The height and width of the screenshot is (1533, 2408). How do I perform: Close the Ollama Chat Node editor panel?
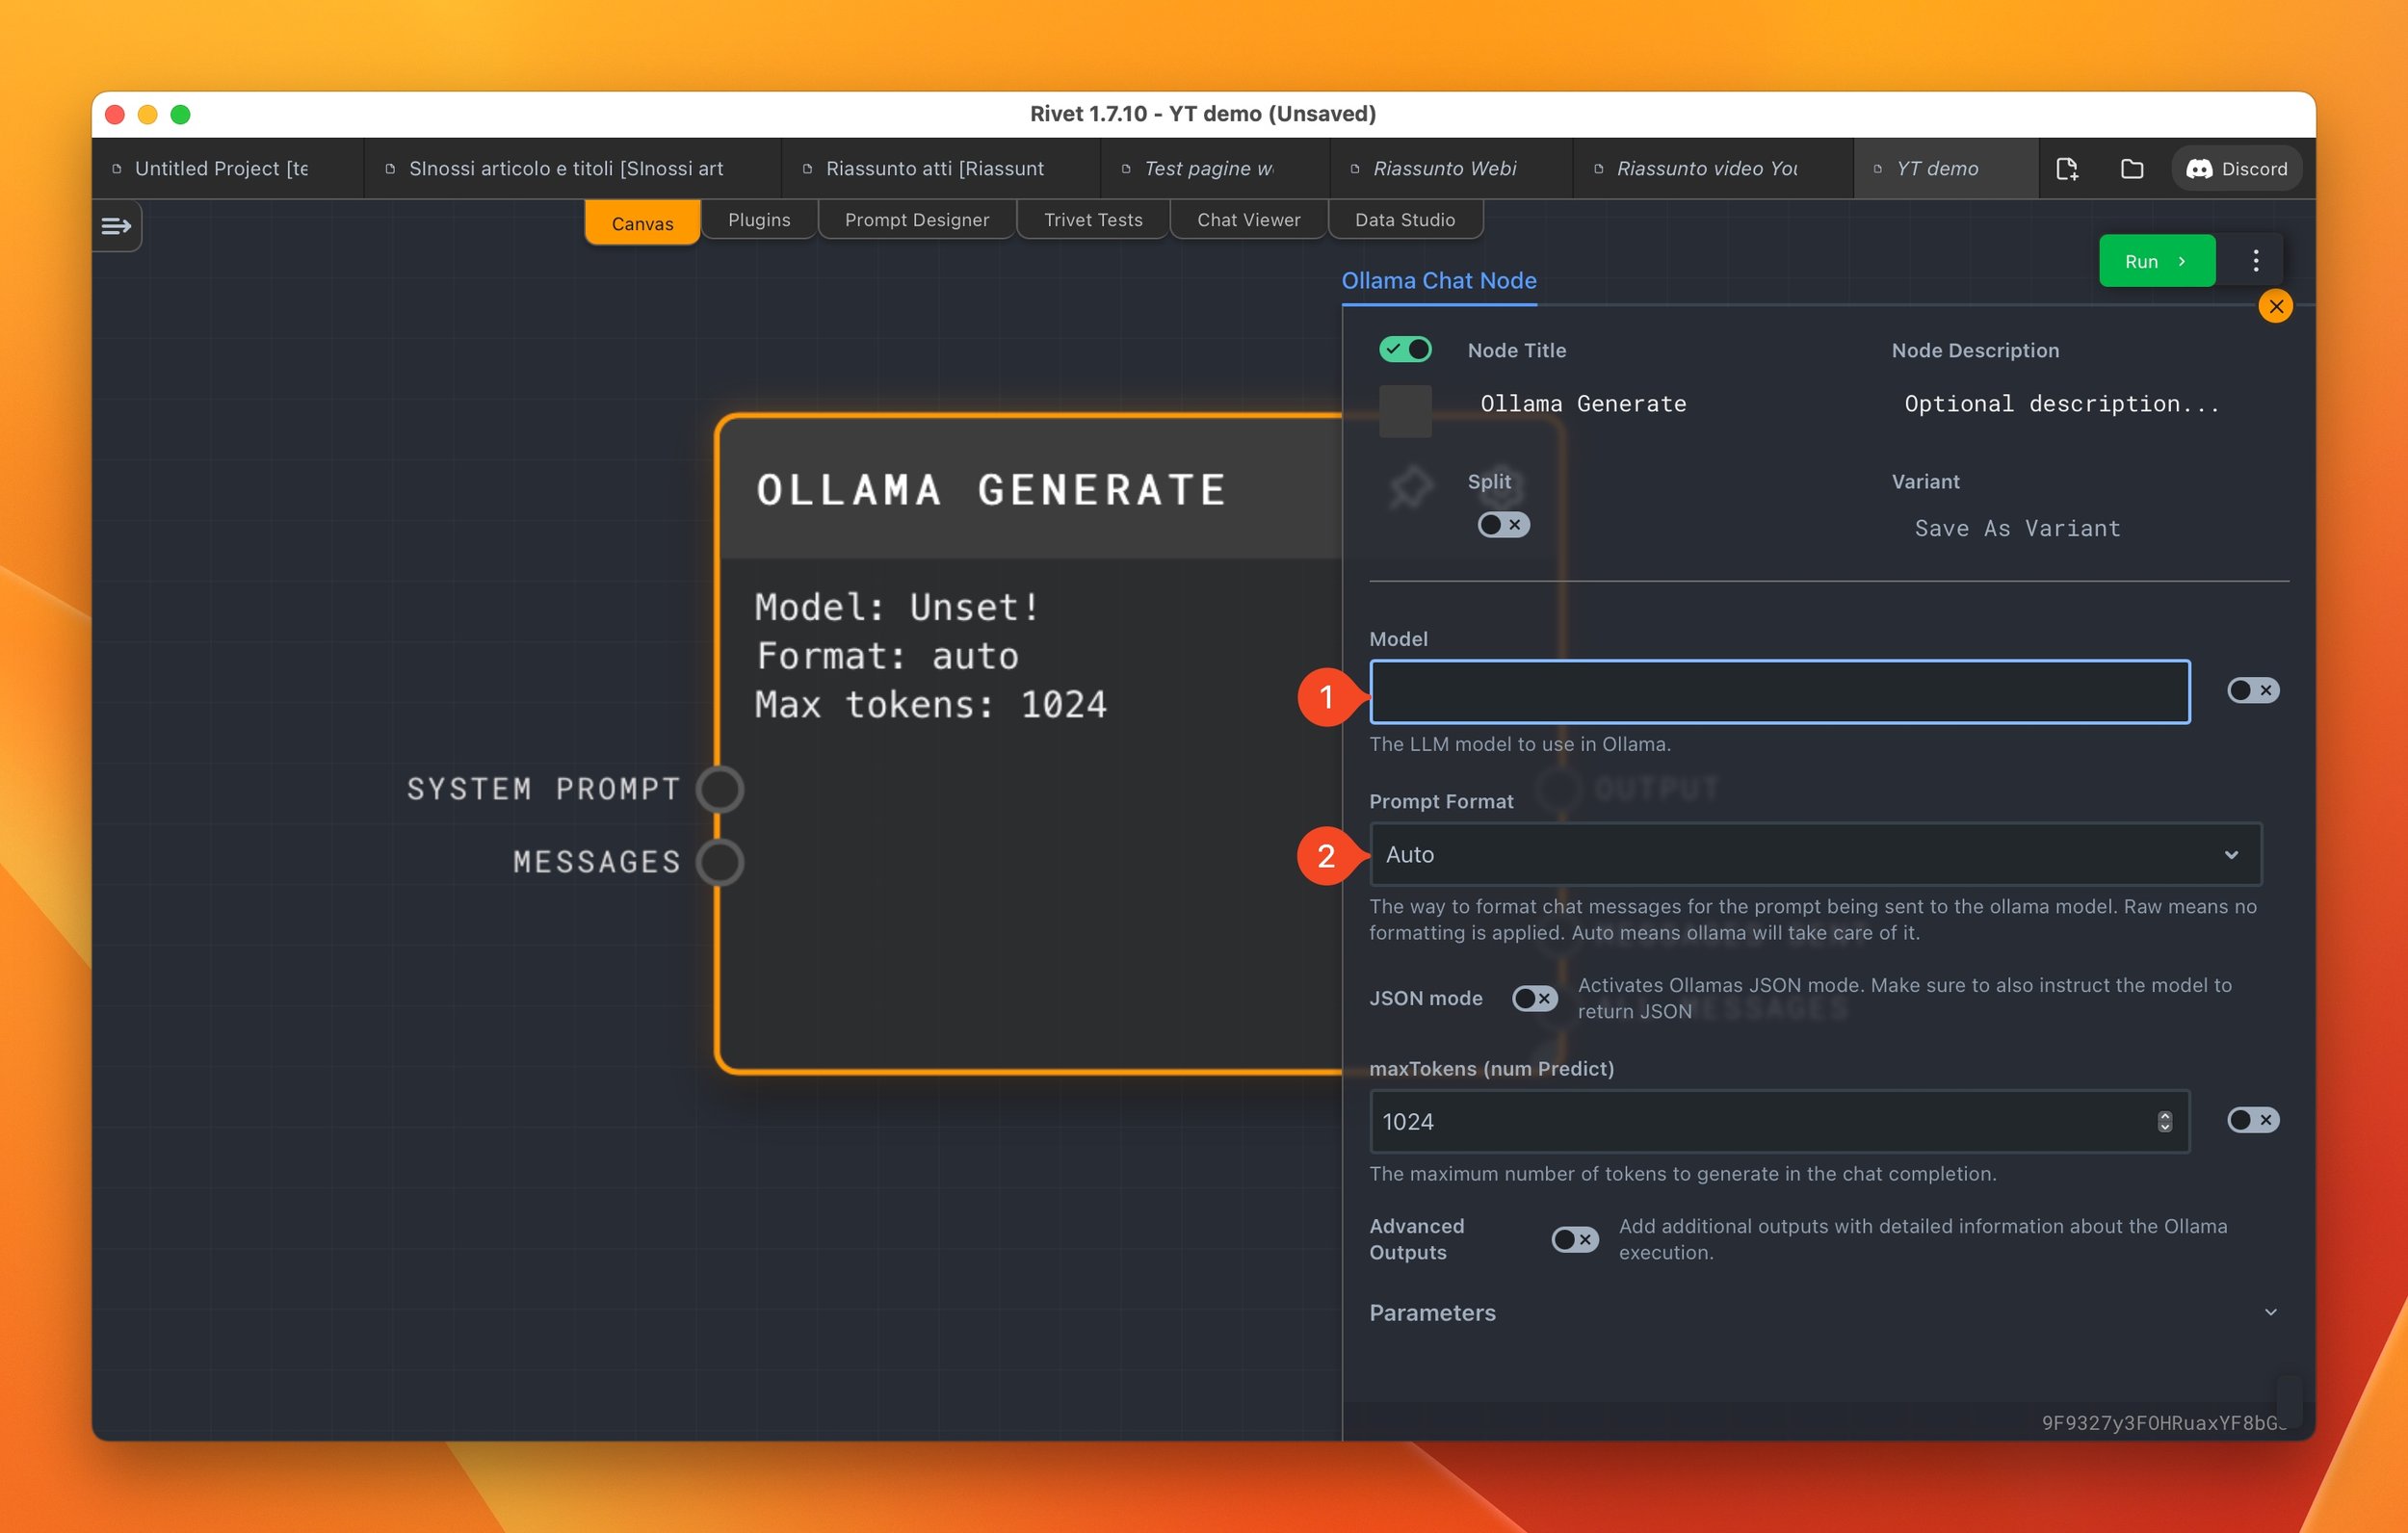point(2276,307)
